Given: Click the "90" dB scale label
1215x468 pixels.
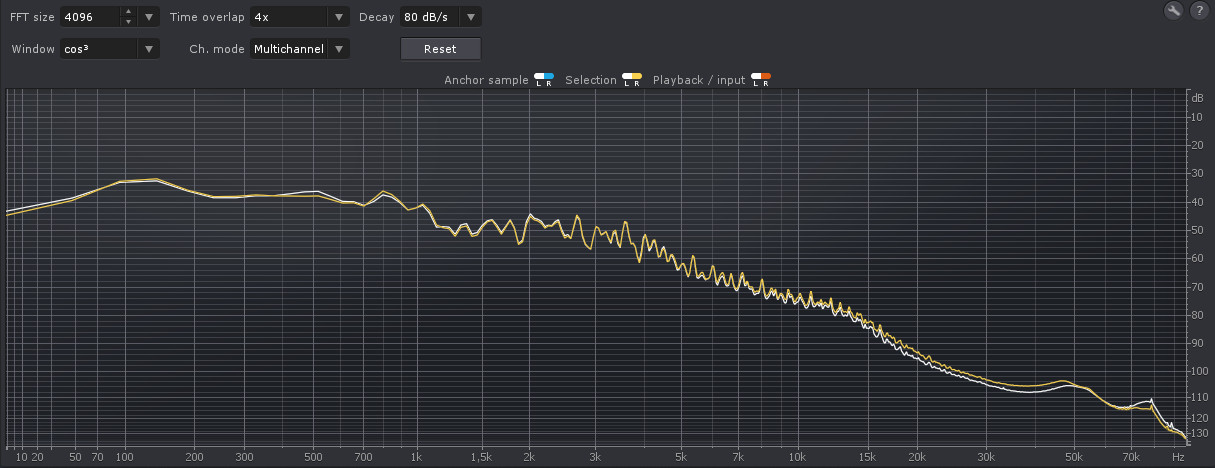Looking at the screenshot, I should tap(1197, 343).
